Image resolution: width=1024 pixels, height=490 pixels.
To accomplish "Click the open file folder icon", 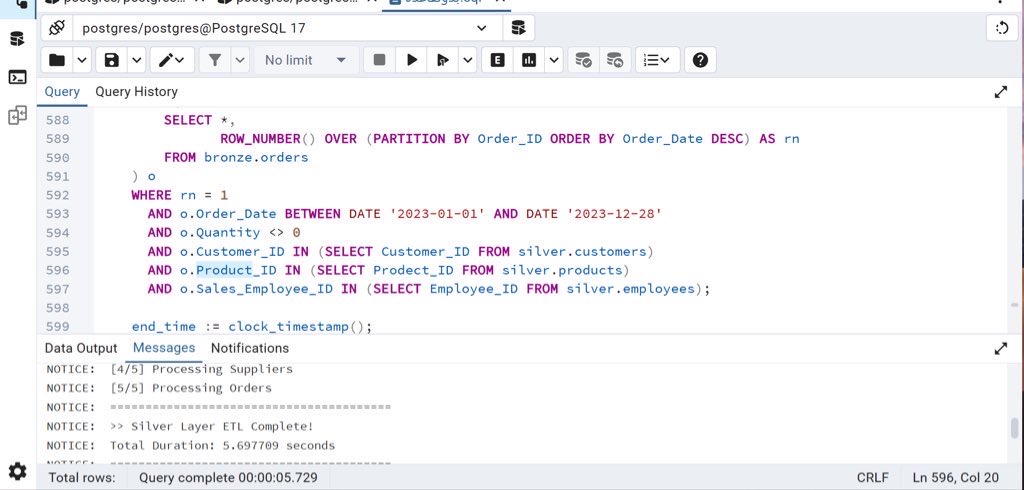I will pyautogui.click(x=57, y=60).
